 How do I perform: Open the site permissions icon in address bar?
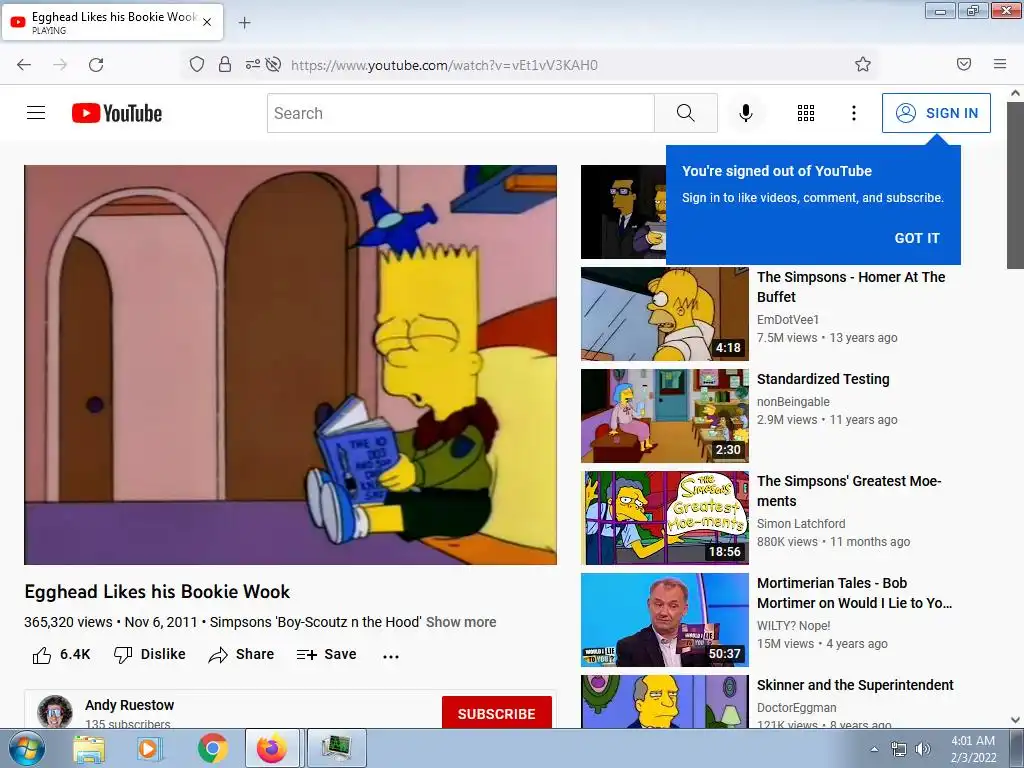252,64
